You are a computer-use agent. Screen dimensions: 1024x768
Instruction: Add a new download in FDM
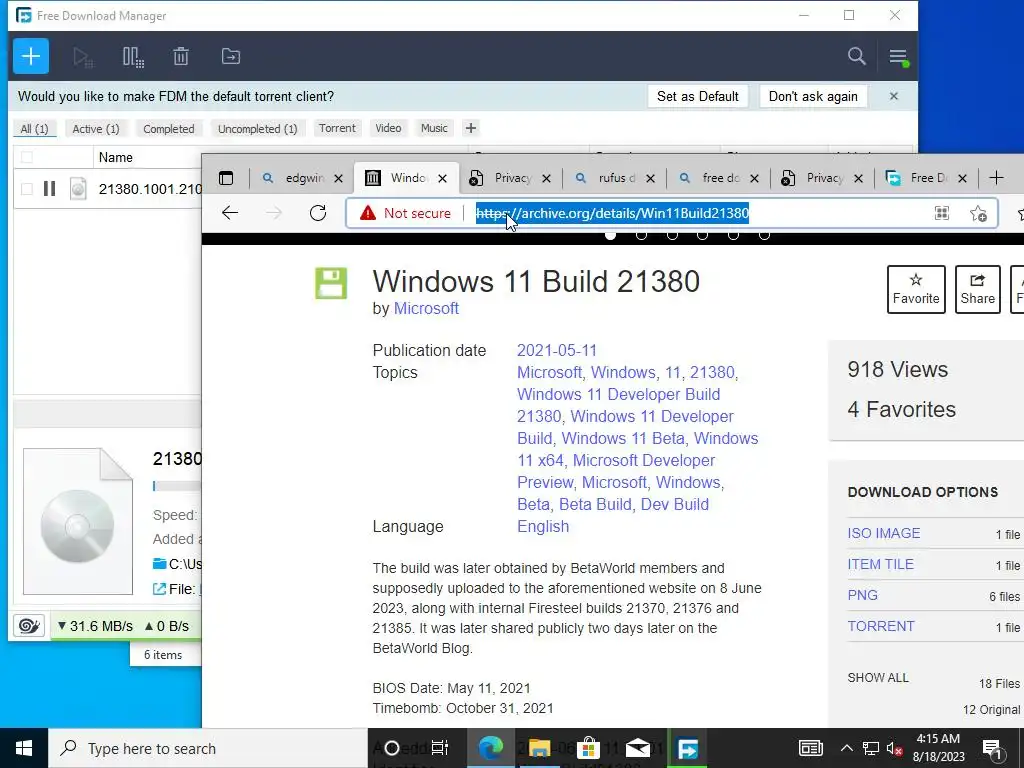(31, 56)
